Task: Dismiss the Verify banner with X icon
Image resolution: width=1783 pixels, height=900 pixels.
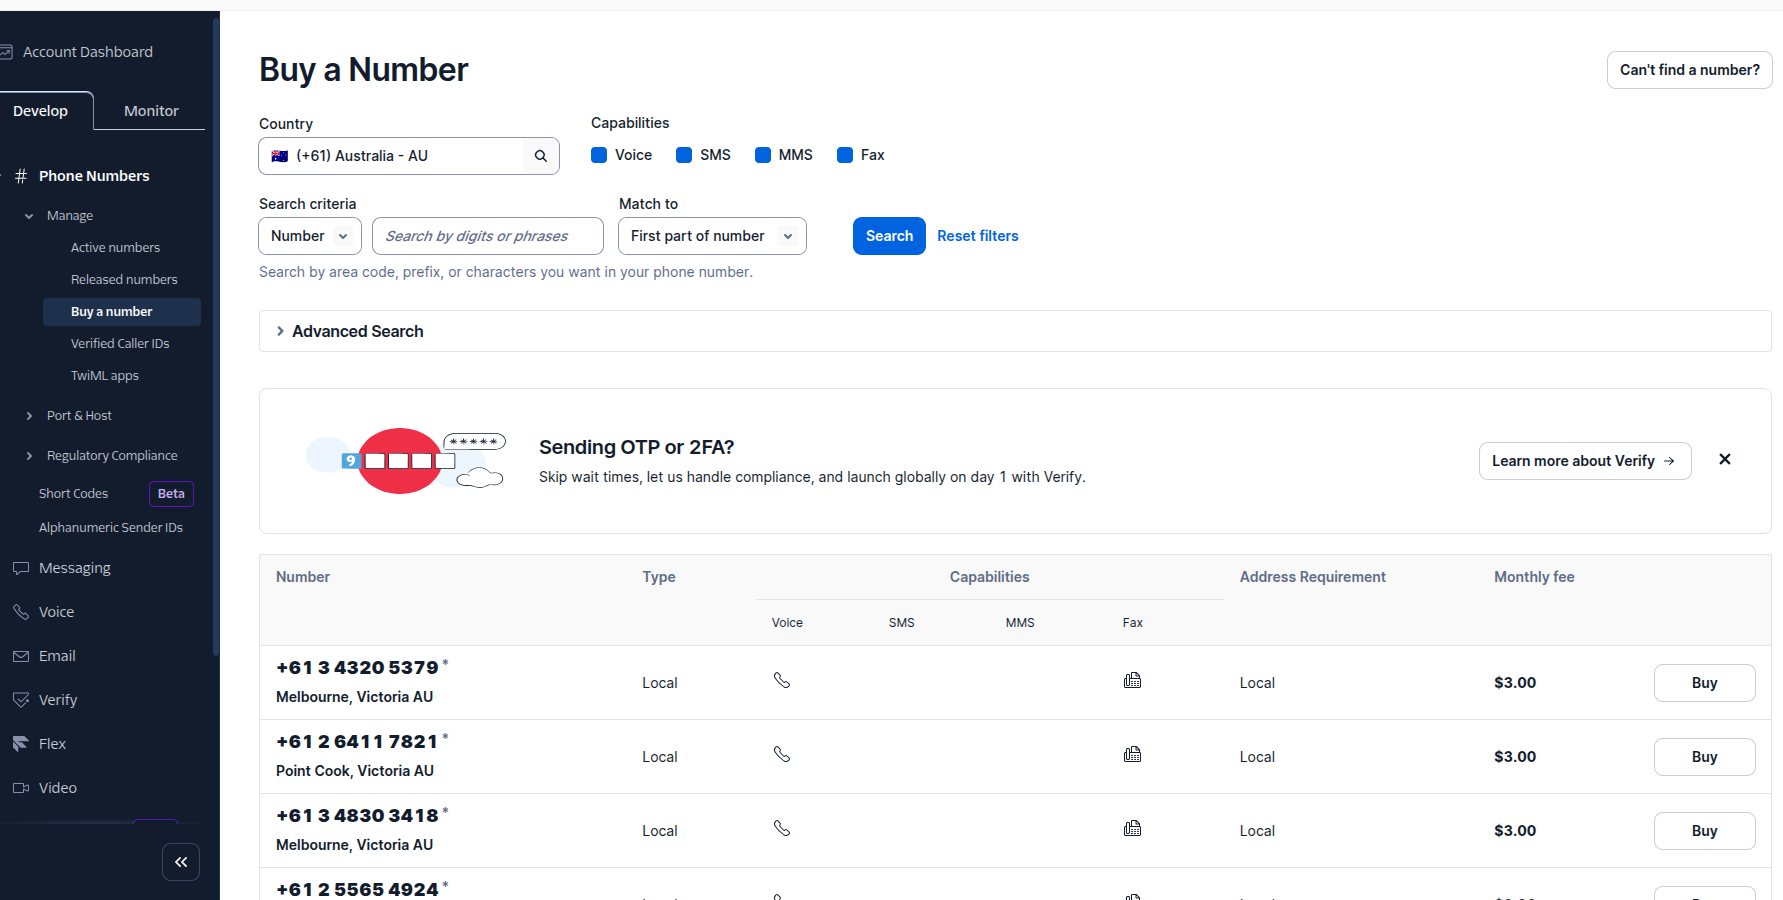Action: (1724, 460)
